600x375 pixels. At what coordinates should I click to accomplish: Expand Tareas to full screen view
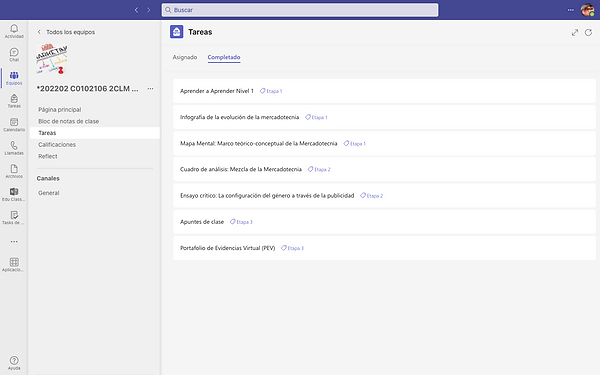coord(575,33)
